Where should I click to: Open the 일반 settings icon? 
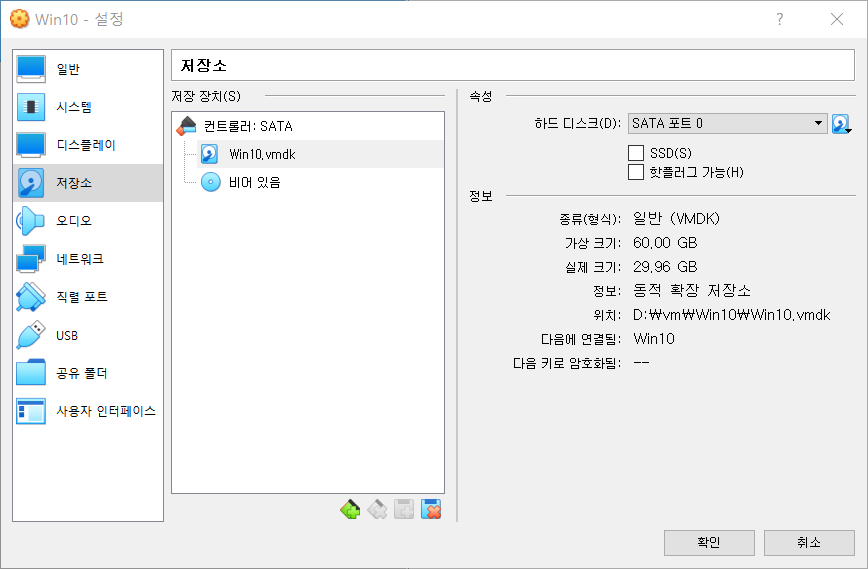point(31,69)
